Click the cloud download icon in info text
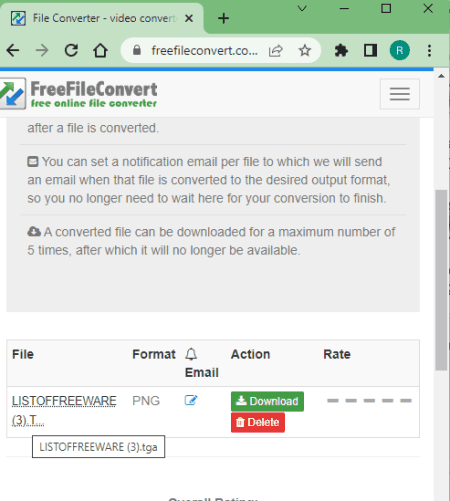Image resolution: width=450 pixels, height=501 pixels. pos(34,231)
